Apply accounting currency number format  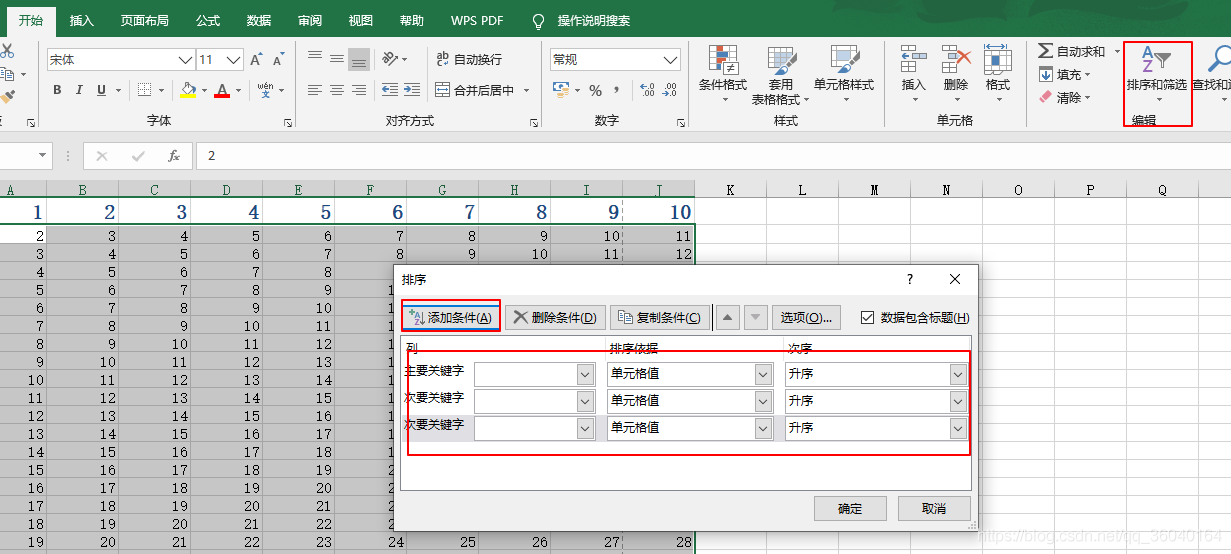(x=559, y=90)
